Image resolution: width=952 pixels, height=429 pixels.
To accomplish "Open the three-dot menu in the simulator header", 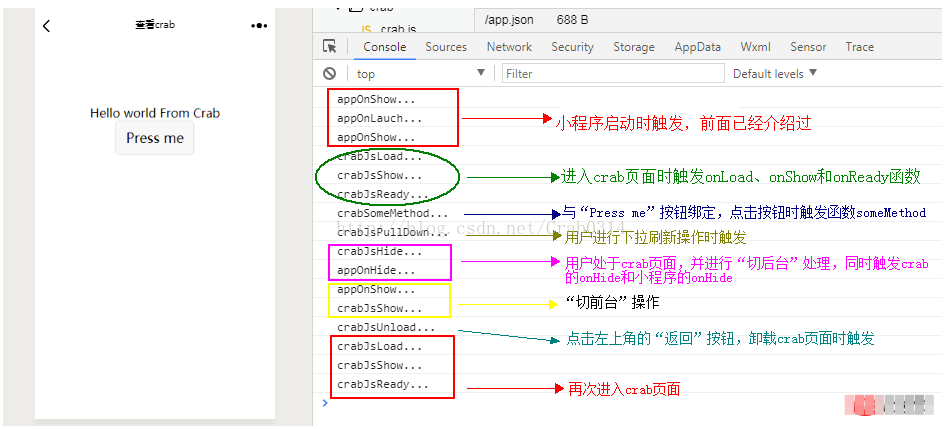I will pyautogui.click(x=259, y=25).
